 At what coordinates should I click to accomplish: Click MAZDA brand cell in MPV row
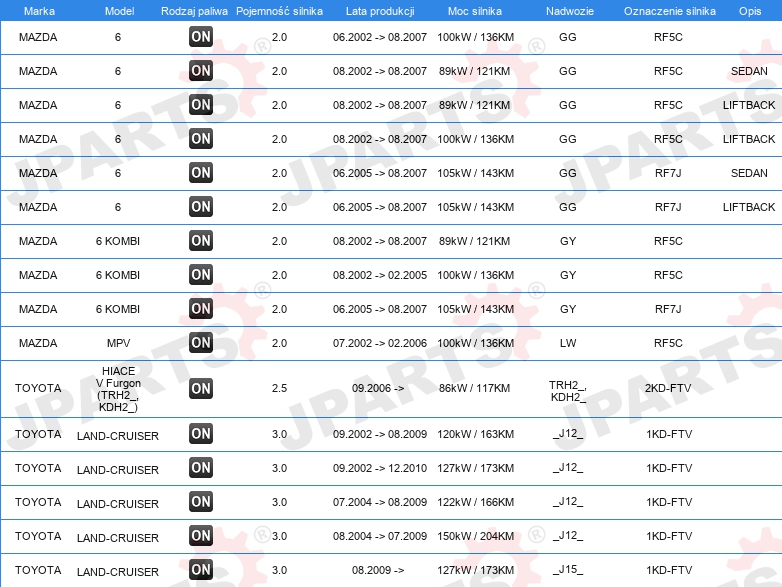point(38,343)
